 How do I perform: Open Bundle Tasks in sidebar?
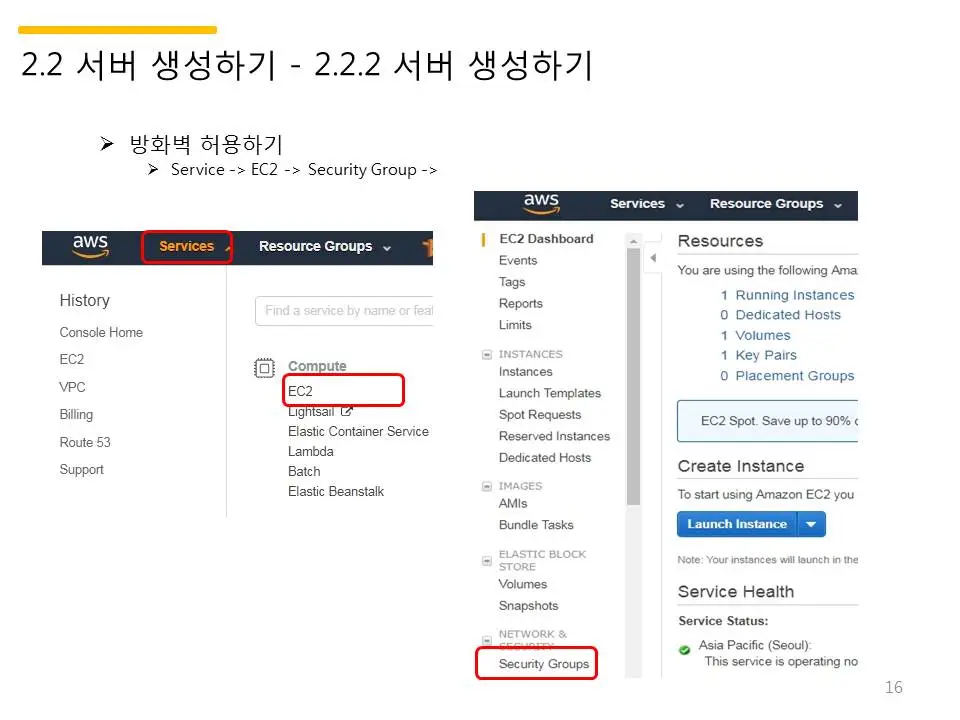(536, 525)
